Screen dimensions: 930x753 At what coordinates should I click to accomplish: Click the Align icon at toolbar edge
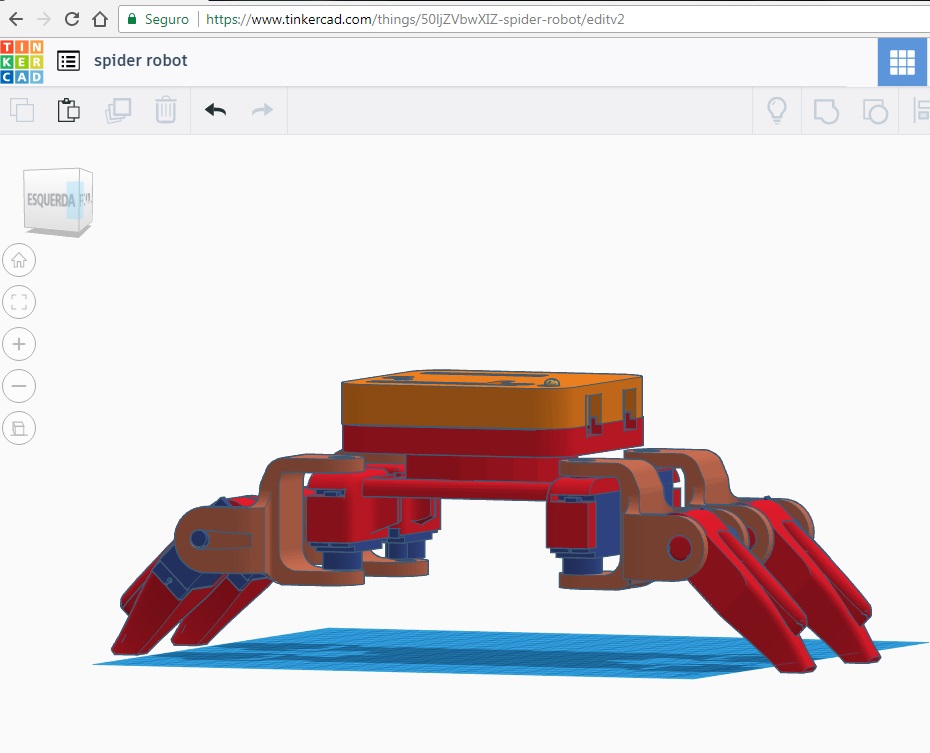921,111
